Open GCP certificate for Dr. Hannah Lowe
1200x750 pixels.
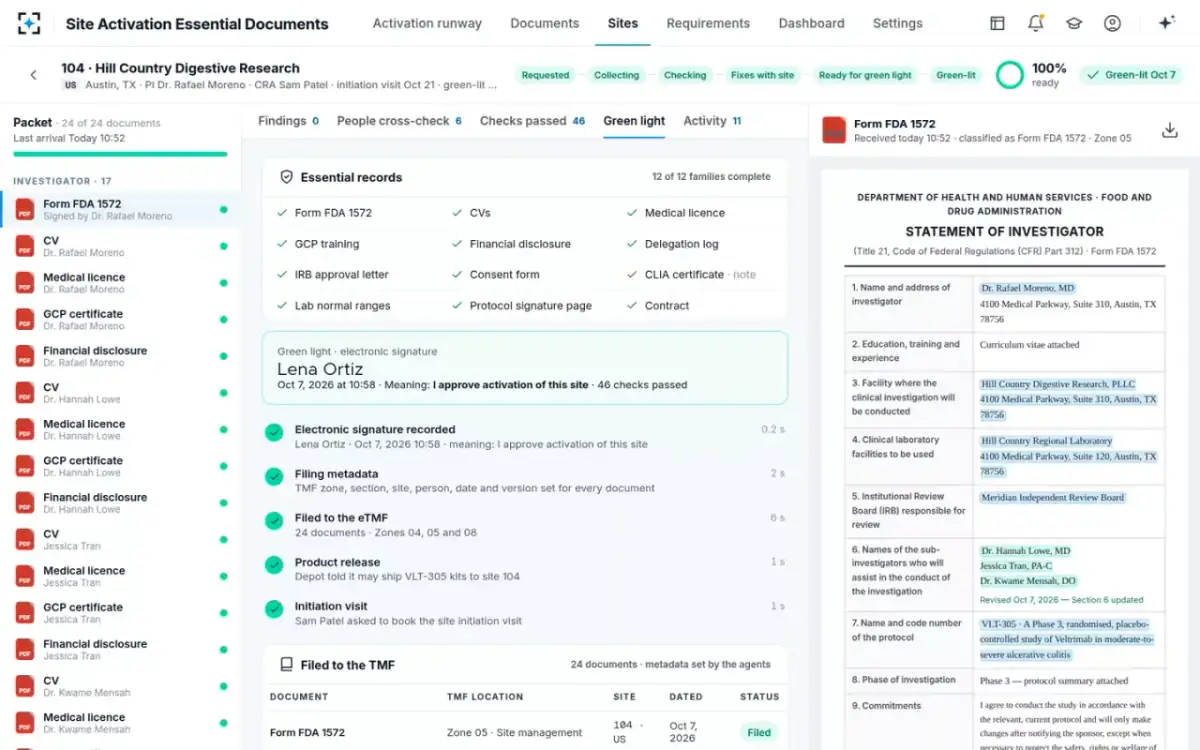click(x=120, y=466)
